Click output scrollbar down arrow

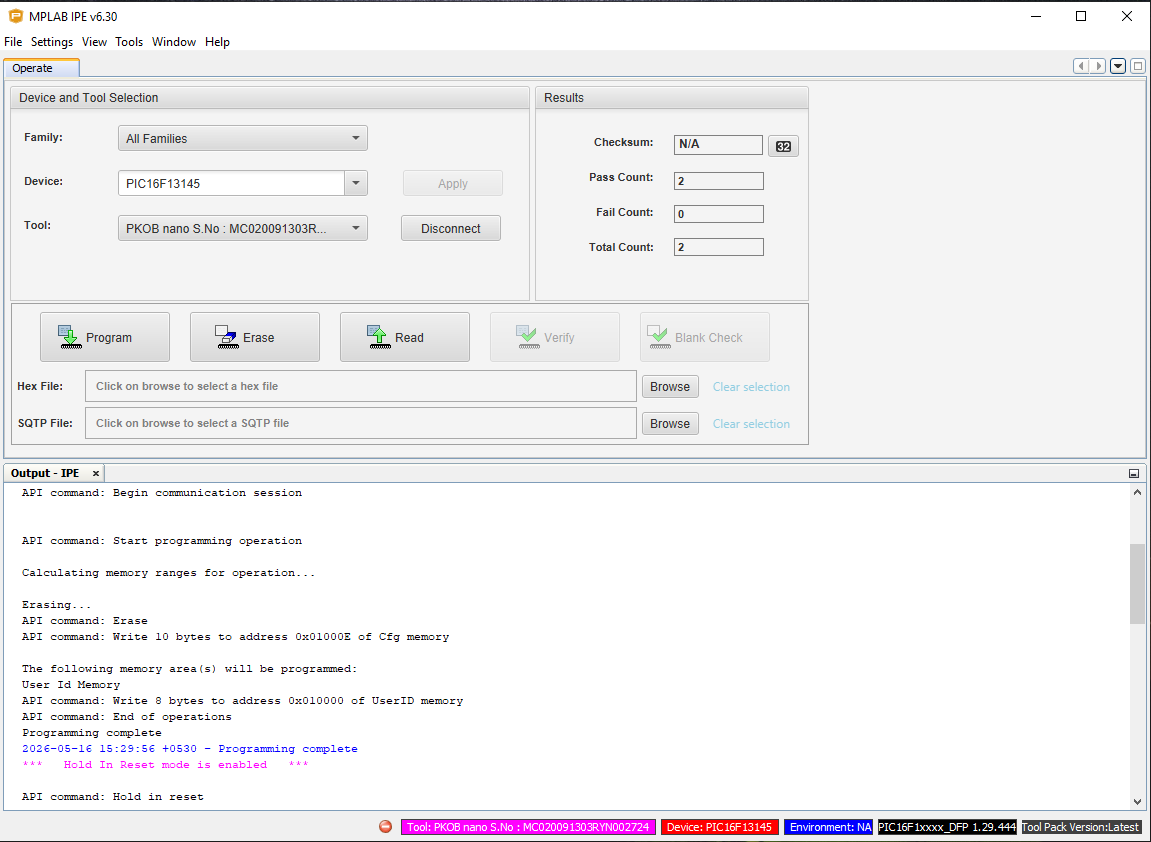(1137, 802)
